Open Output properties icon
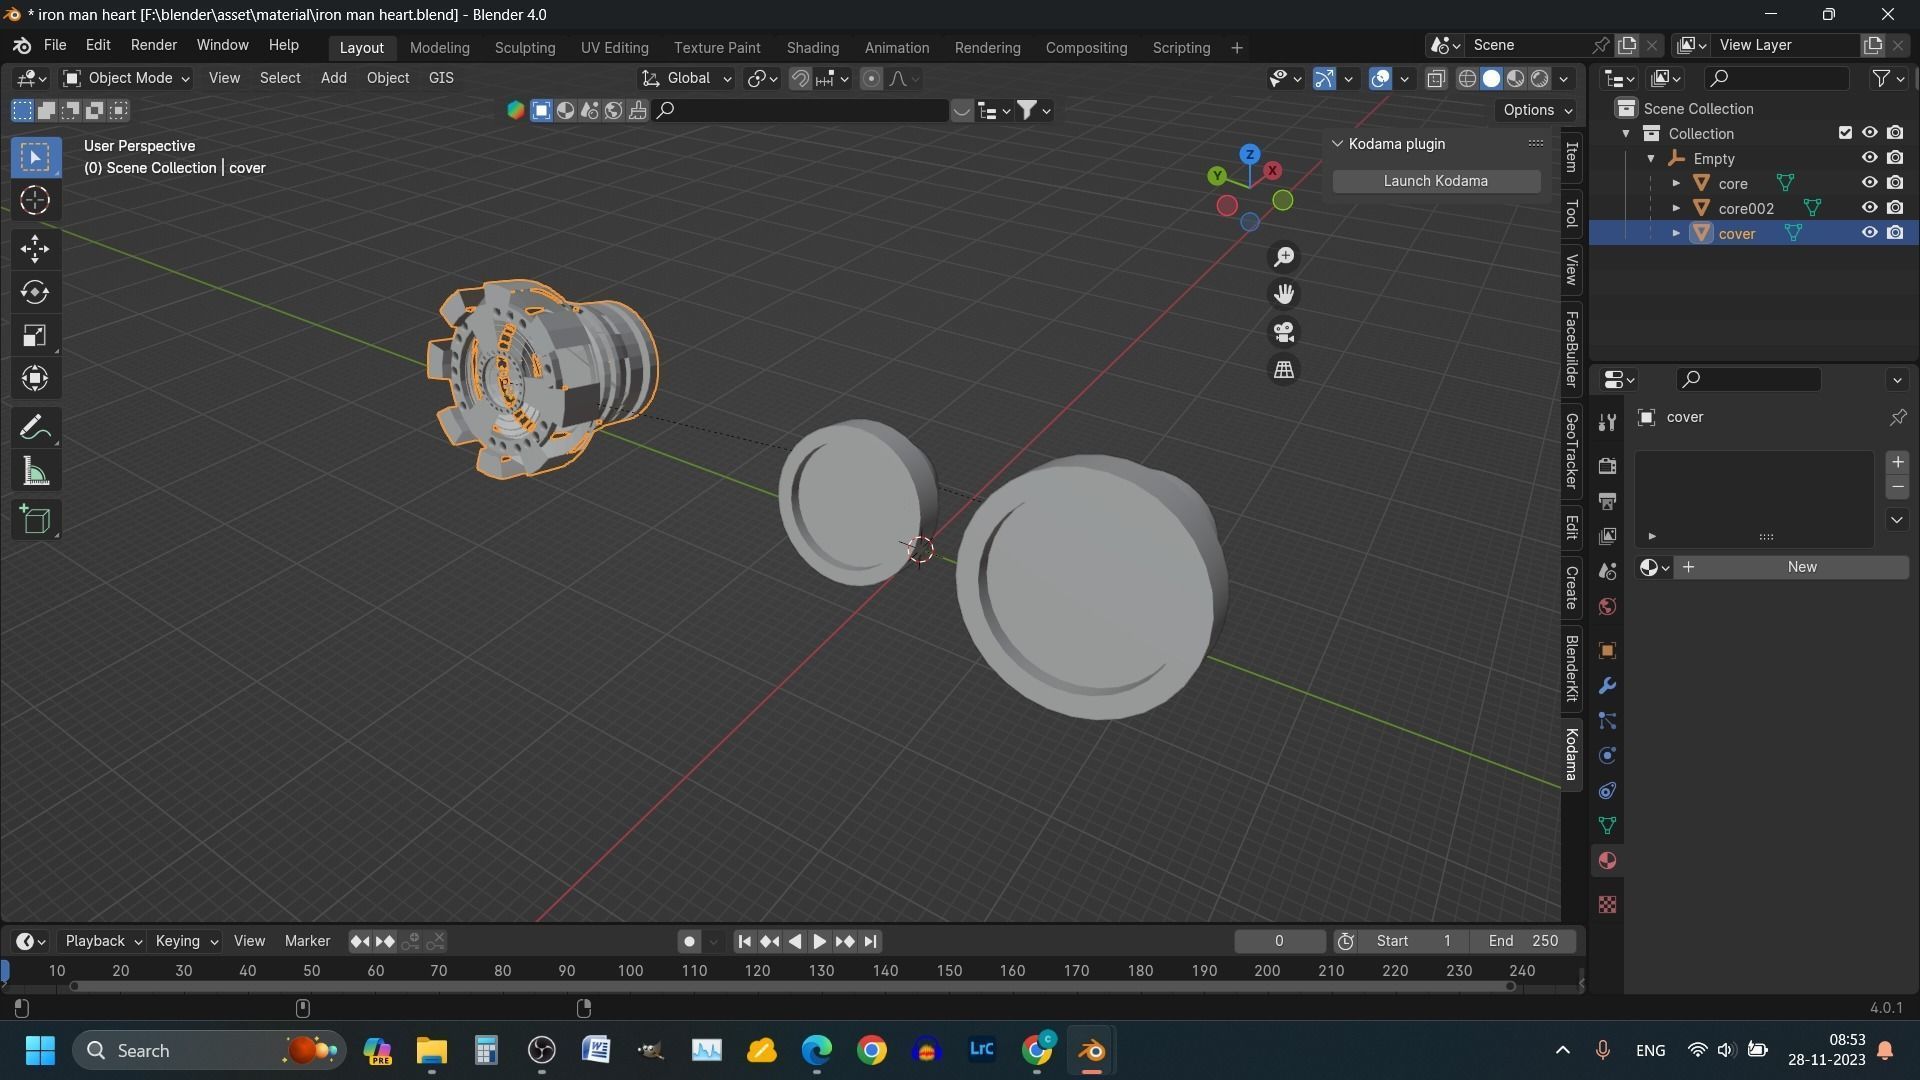The height and width of the screenshot is (1080, 1920). tap(1607, 501)
